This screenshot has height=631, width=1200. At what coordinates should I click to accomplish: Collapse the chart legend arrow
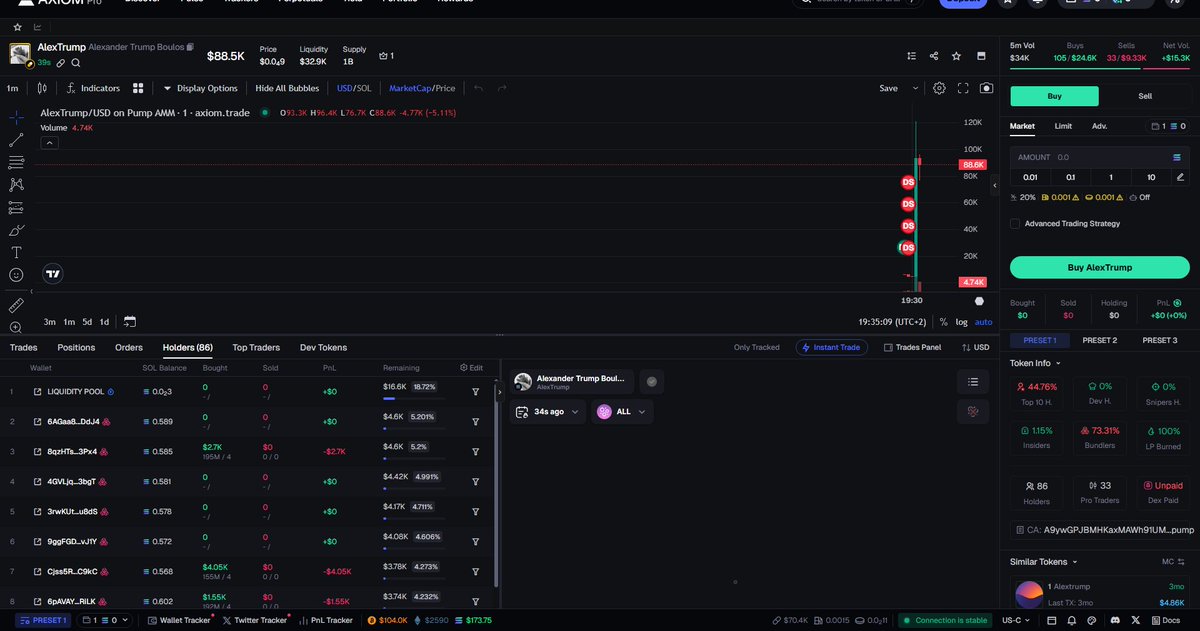(47, 143)
